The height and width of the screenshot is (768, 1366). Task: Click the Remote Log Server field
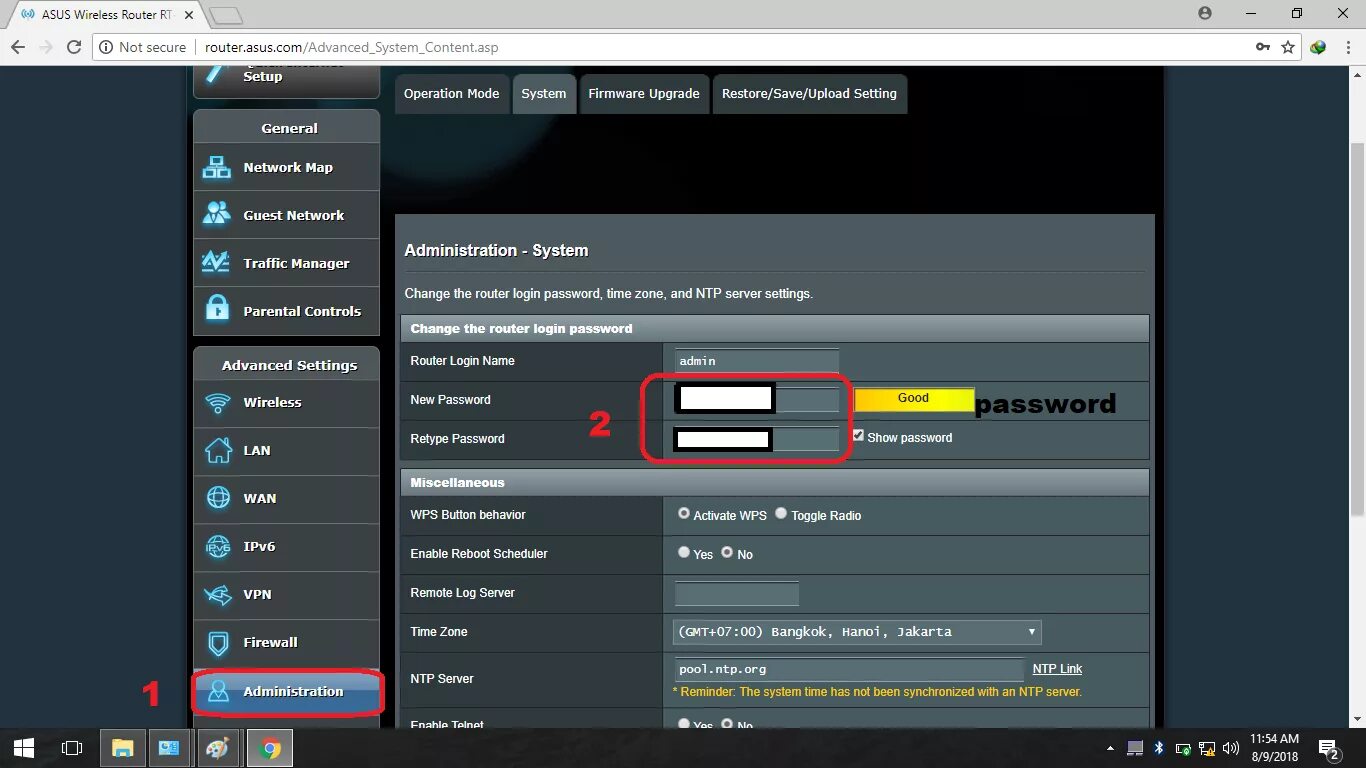click(737, 593)
